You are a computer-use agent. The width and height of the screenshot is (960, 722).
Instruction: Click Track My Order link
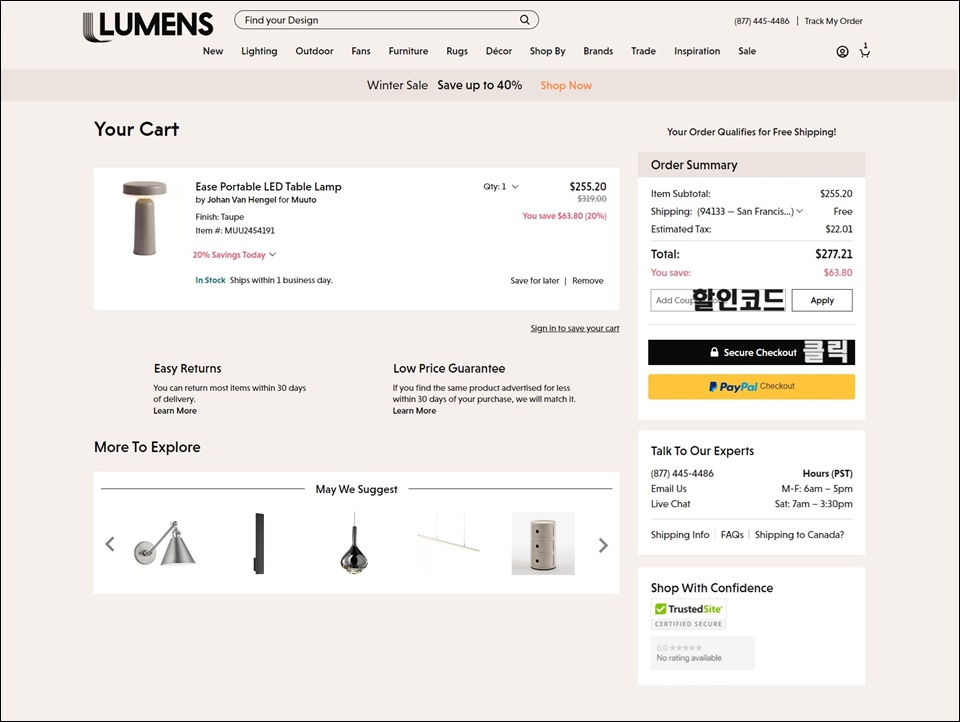(x=833, y=21)
